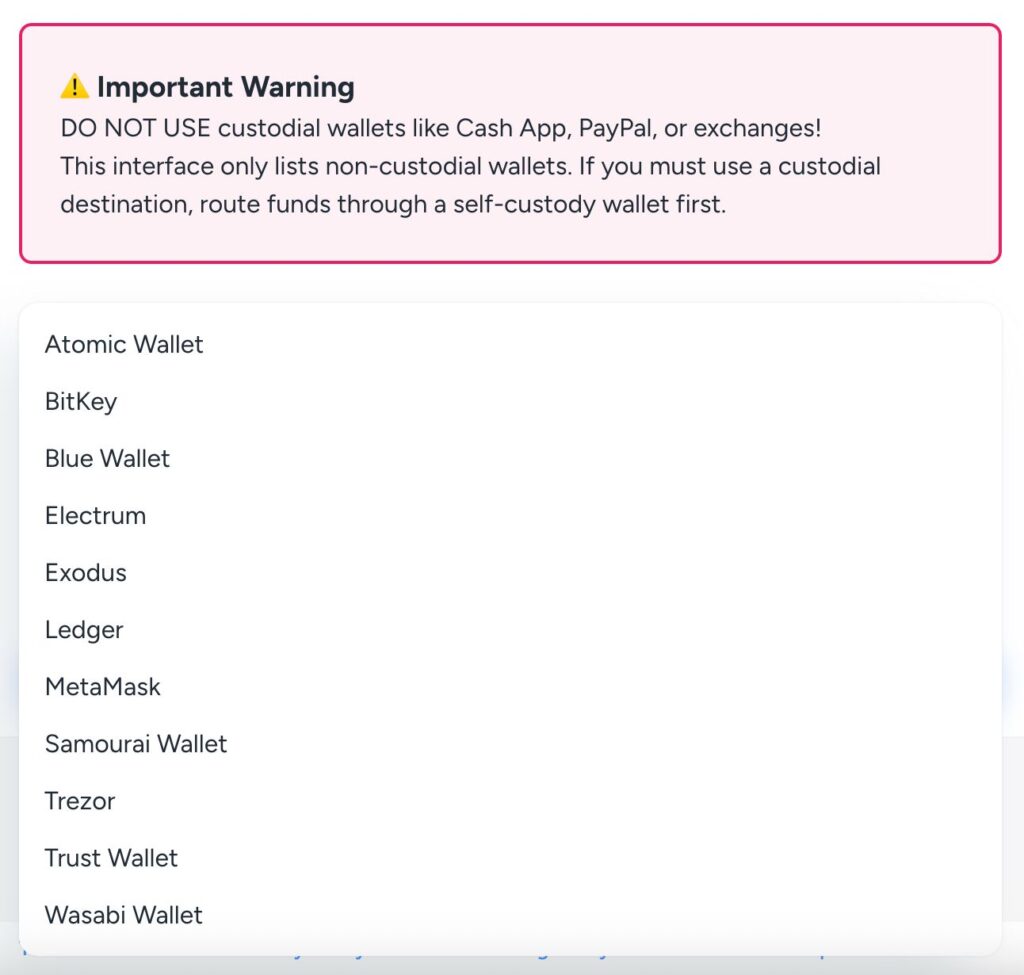Click the Important Warning heading

pyautogui.click(x=225, y=88)
